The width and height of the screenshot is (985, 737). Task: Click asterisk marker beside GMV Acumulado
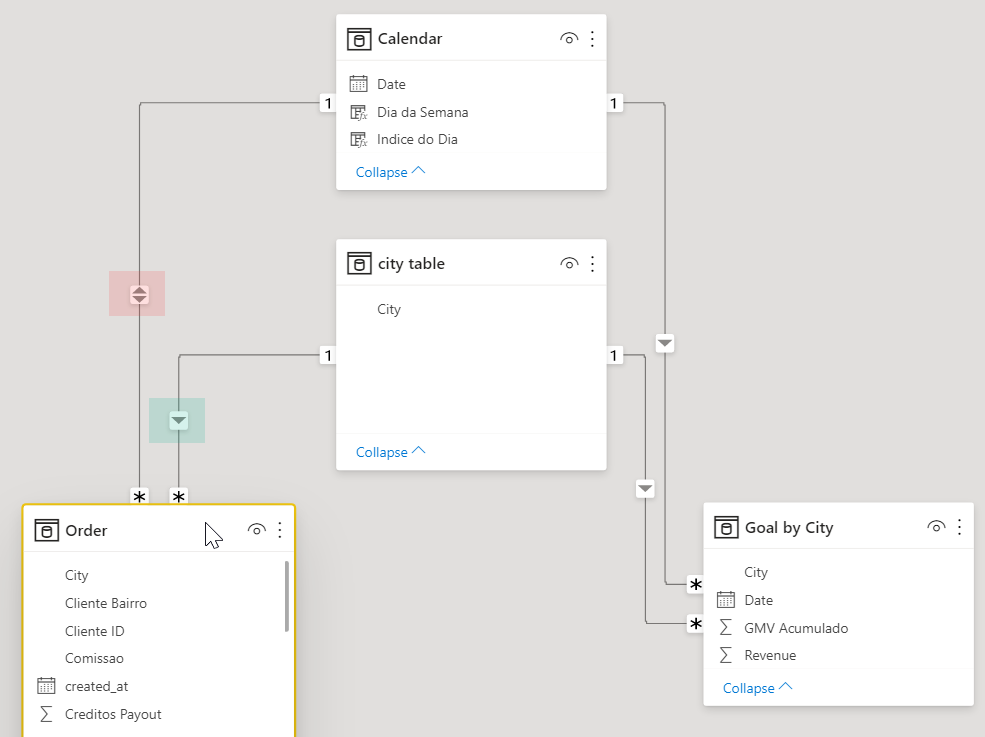point(695,624)
